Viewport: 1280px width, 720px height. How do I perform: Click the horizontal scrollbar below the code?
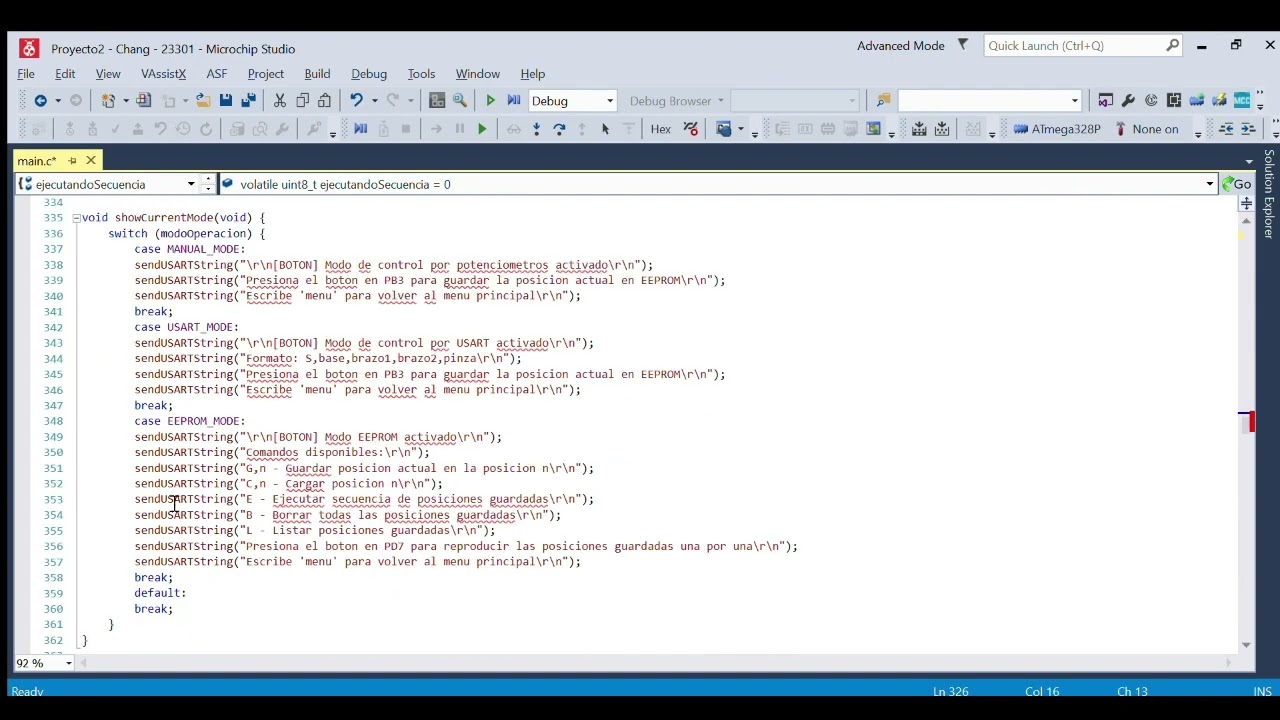pos(655,663)
